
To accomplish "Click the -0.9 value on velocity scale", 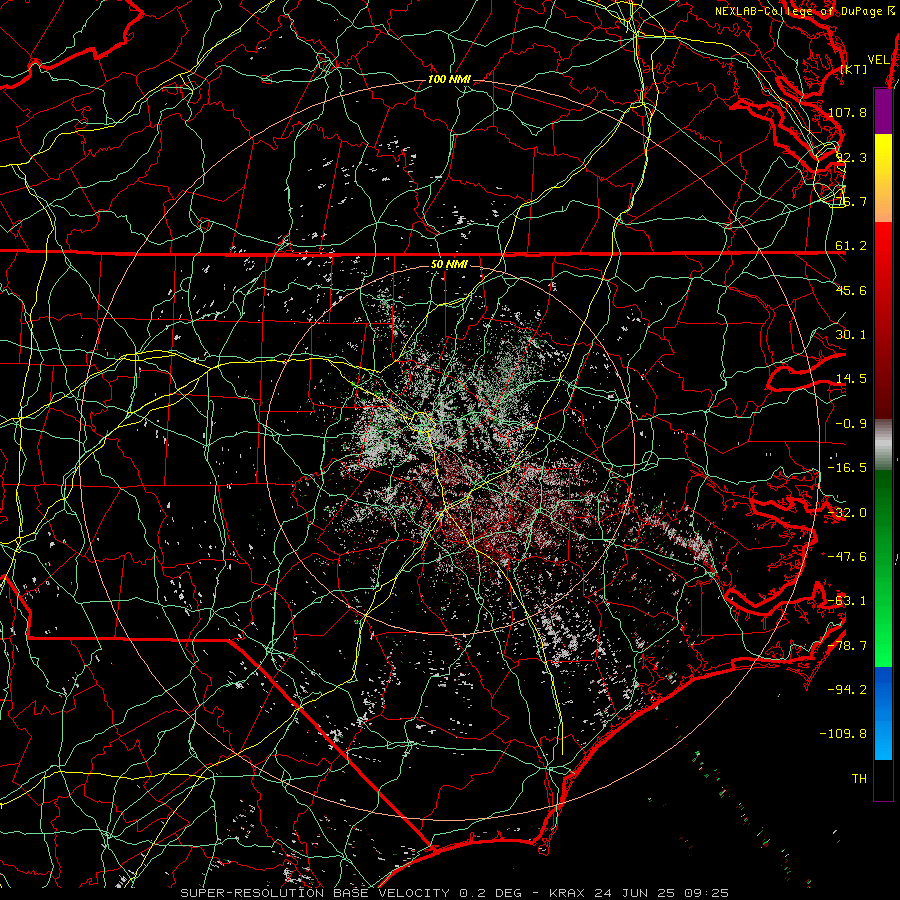I will [851, 424].
